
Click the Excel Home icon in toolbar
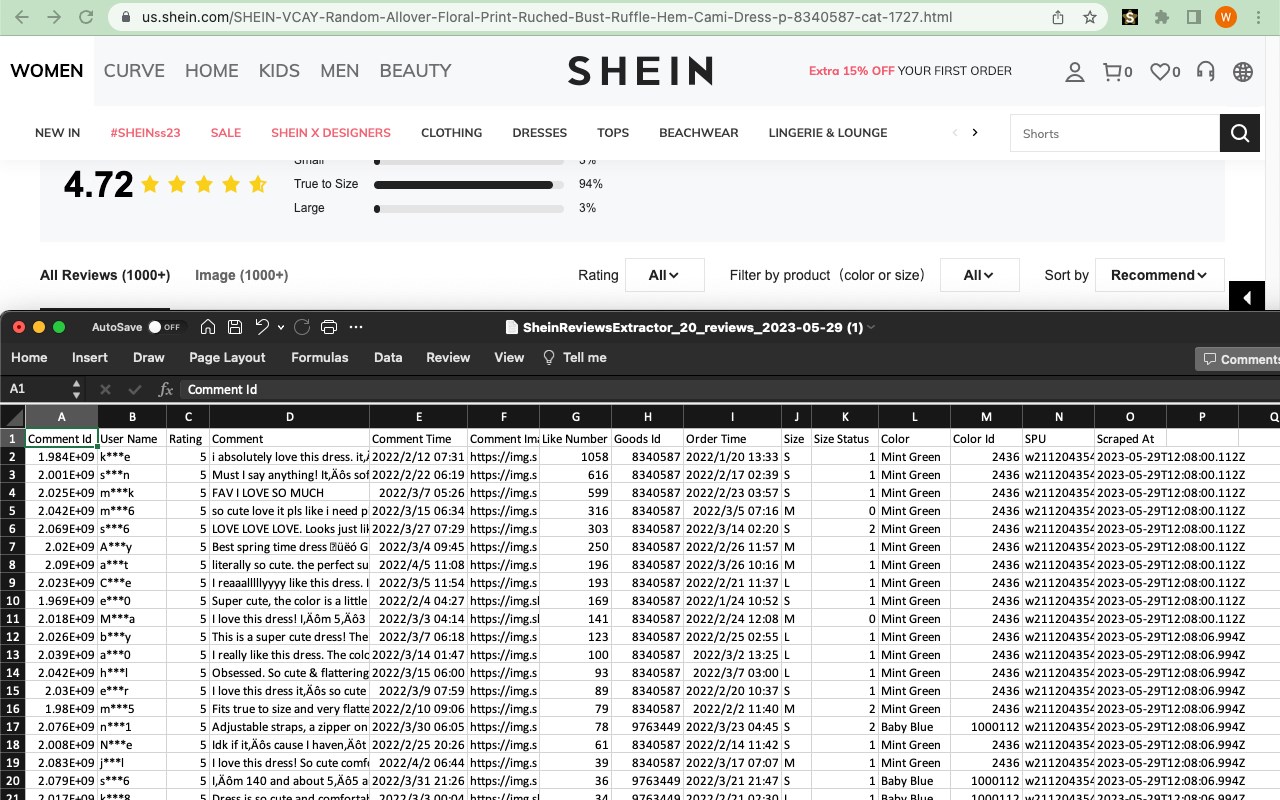208,327
